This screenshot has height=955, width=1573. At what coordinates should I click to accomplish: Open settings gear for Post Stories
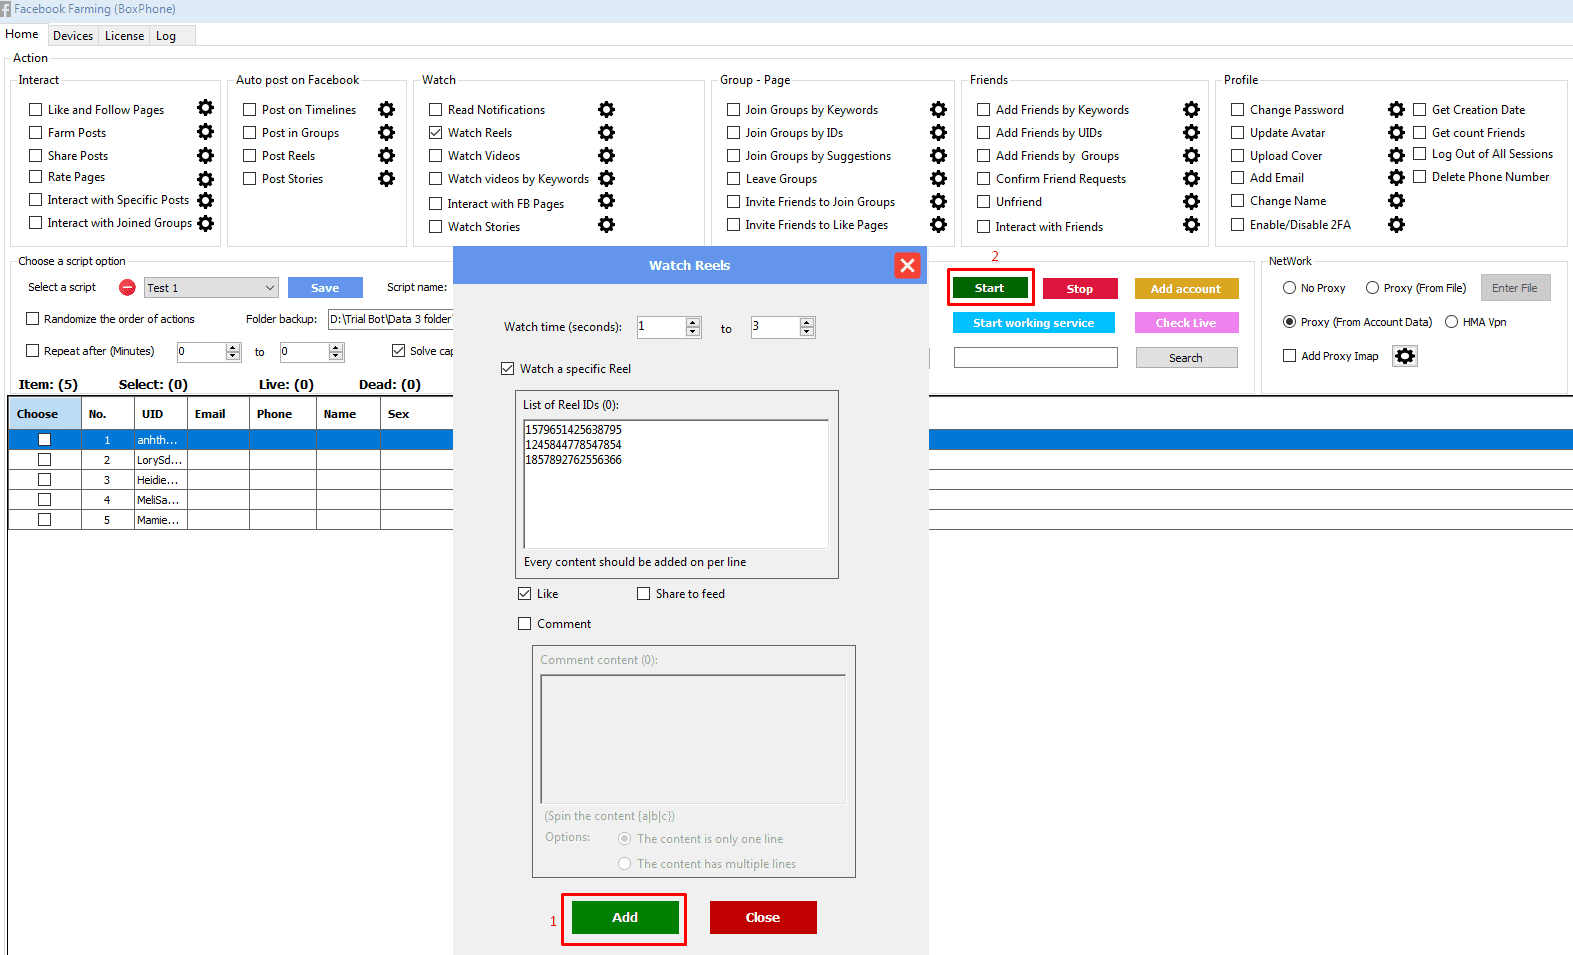[x=386, y=178]
